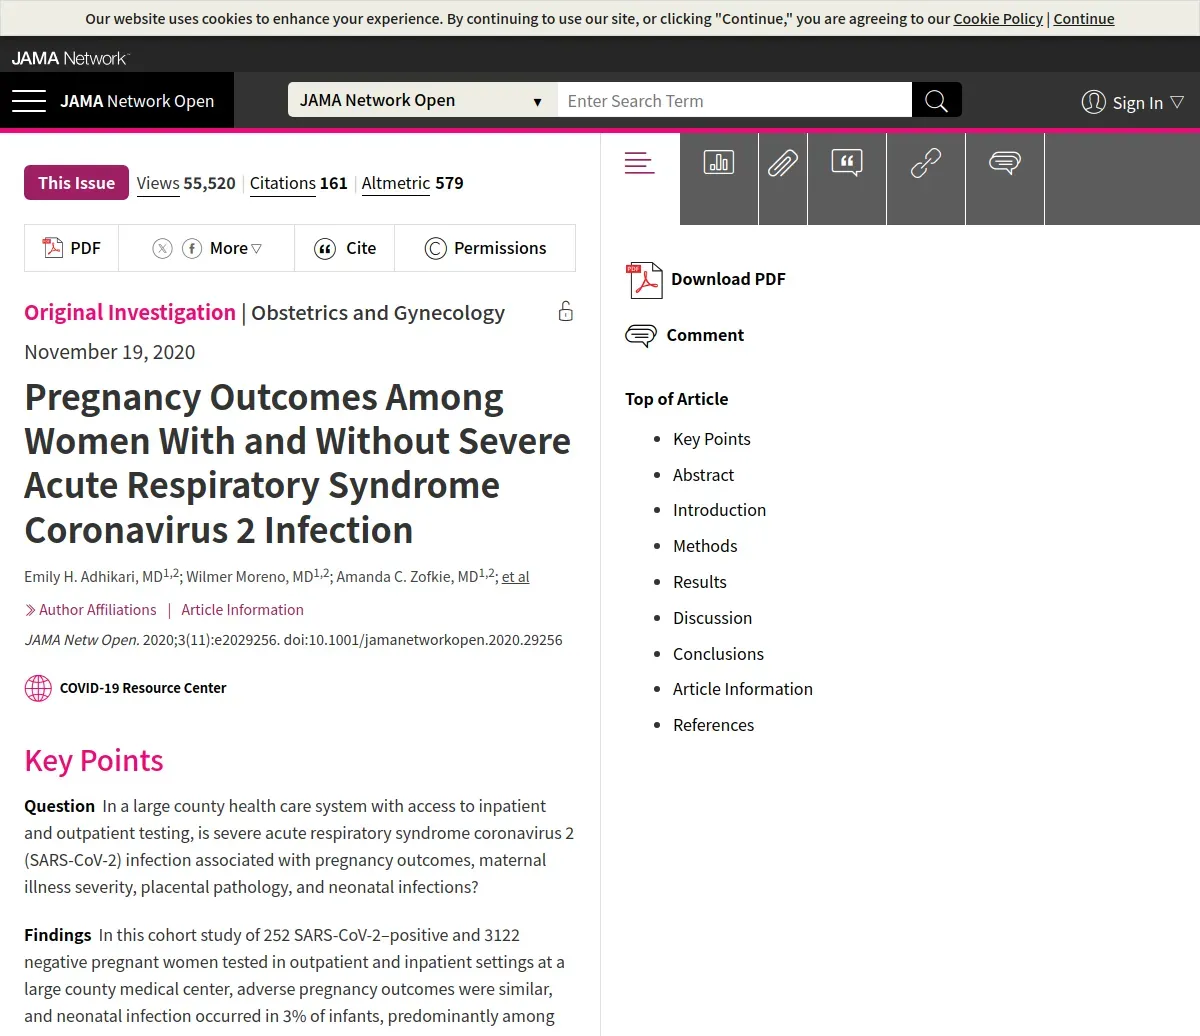Jump to the References section

click(713, 725)
